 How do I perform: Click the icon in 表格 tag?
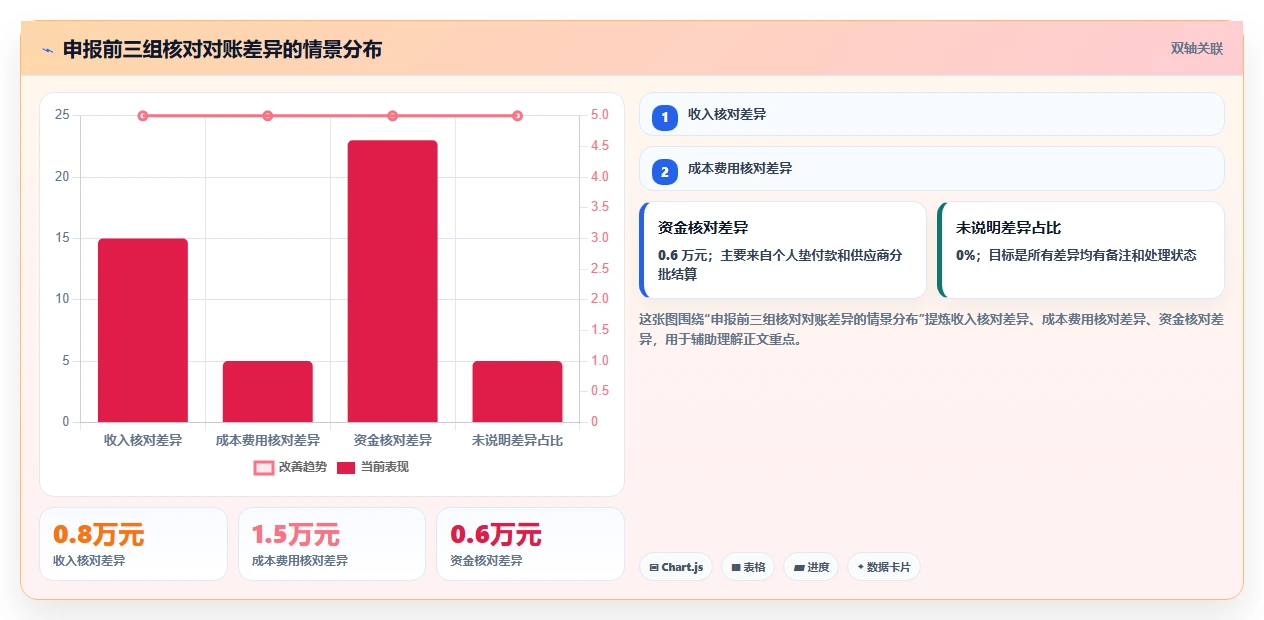pyautogui.click(x=736, y=567)
